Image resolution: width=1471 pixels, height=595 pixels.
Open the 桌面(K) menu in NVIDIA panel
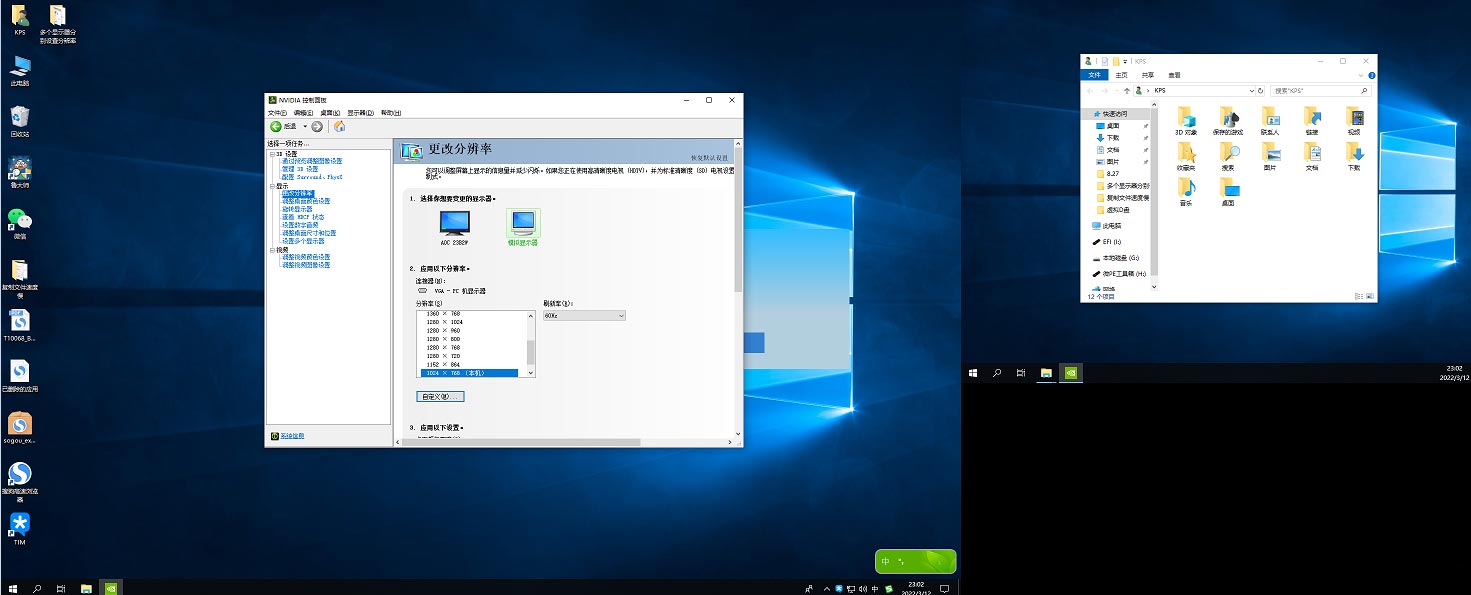click(329, 113)
